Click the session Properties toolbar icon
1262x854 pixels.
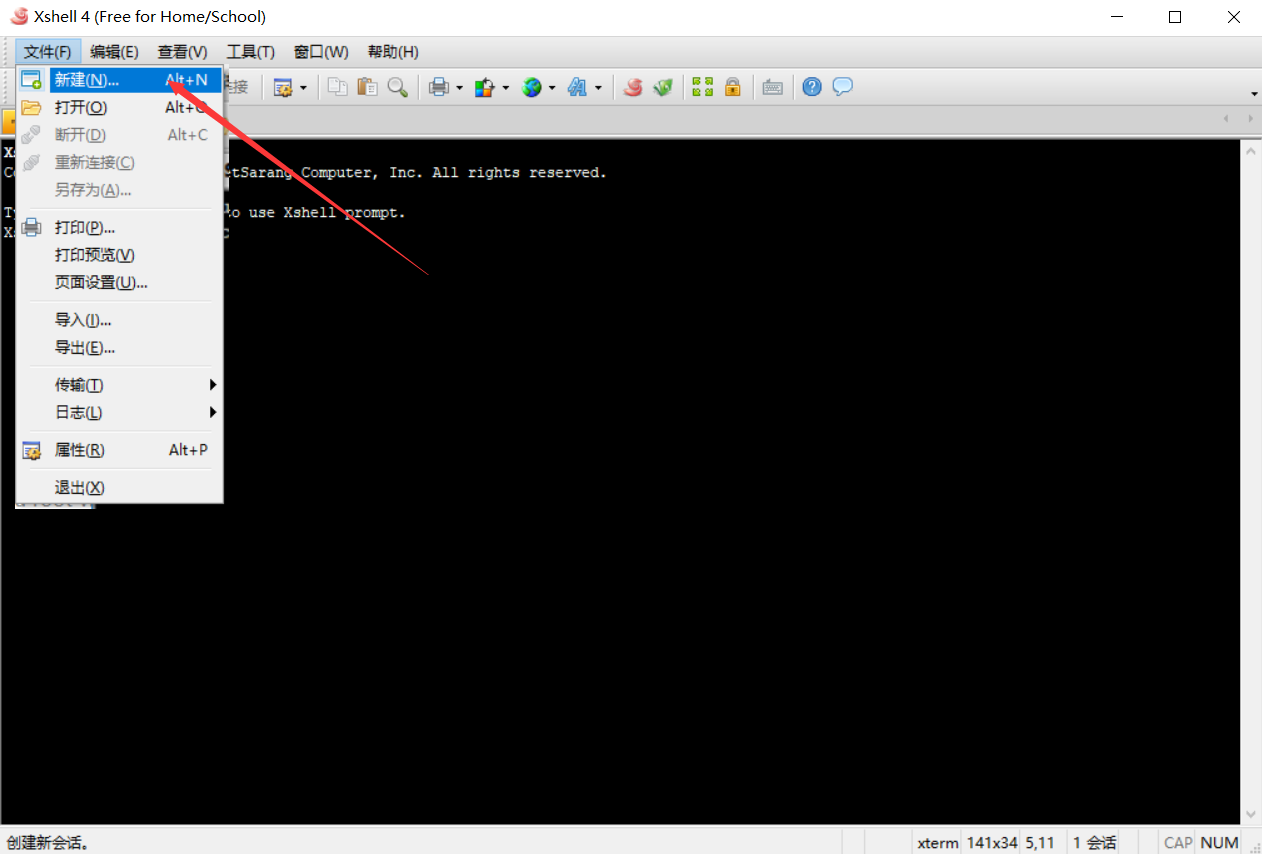click(x=283, y=87)
